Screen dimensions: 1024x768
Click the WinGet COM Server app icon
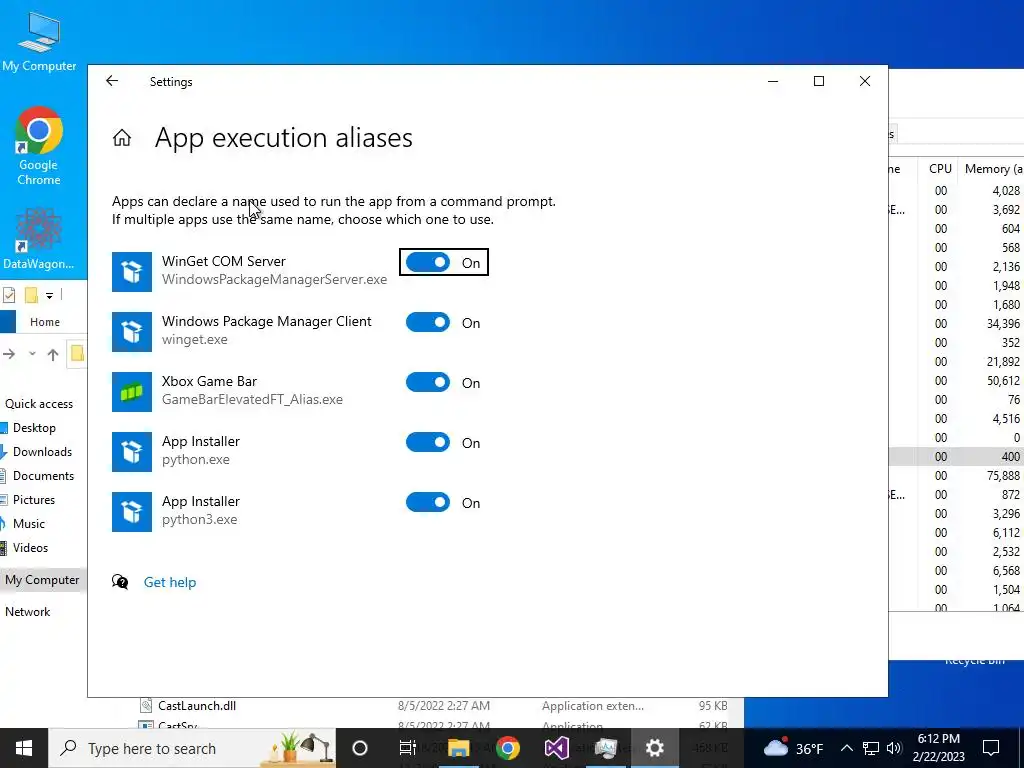(132, 272)
